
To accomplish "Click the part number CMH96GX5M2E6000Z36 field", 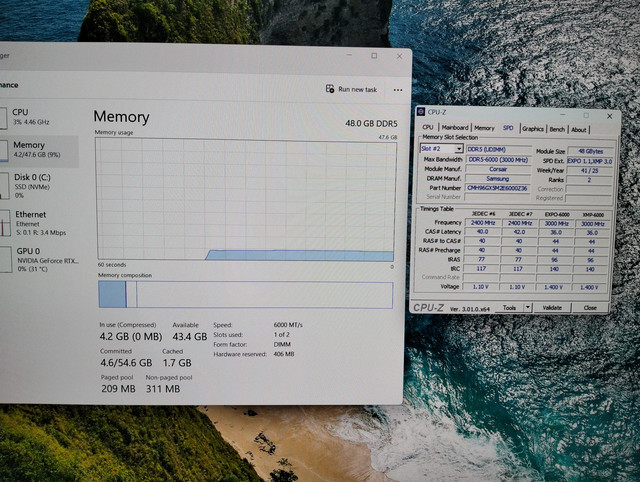I will click(498, 188).
